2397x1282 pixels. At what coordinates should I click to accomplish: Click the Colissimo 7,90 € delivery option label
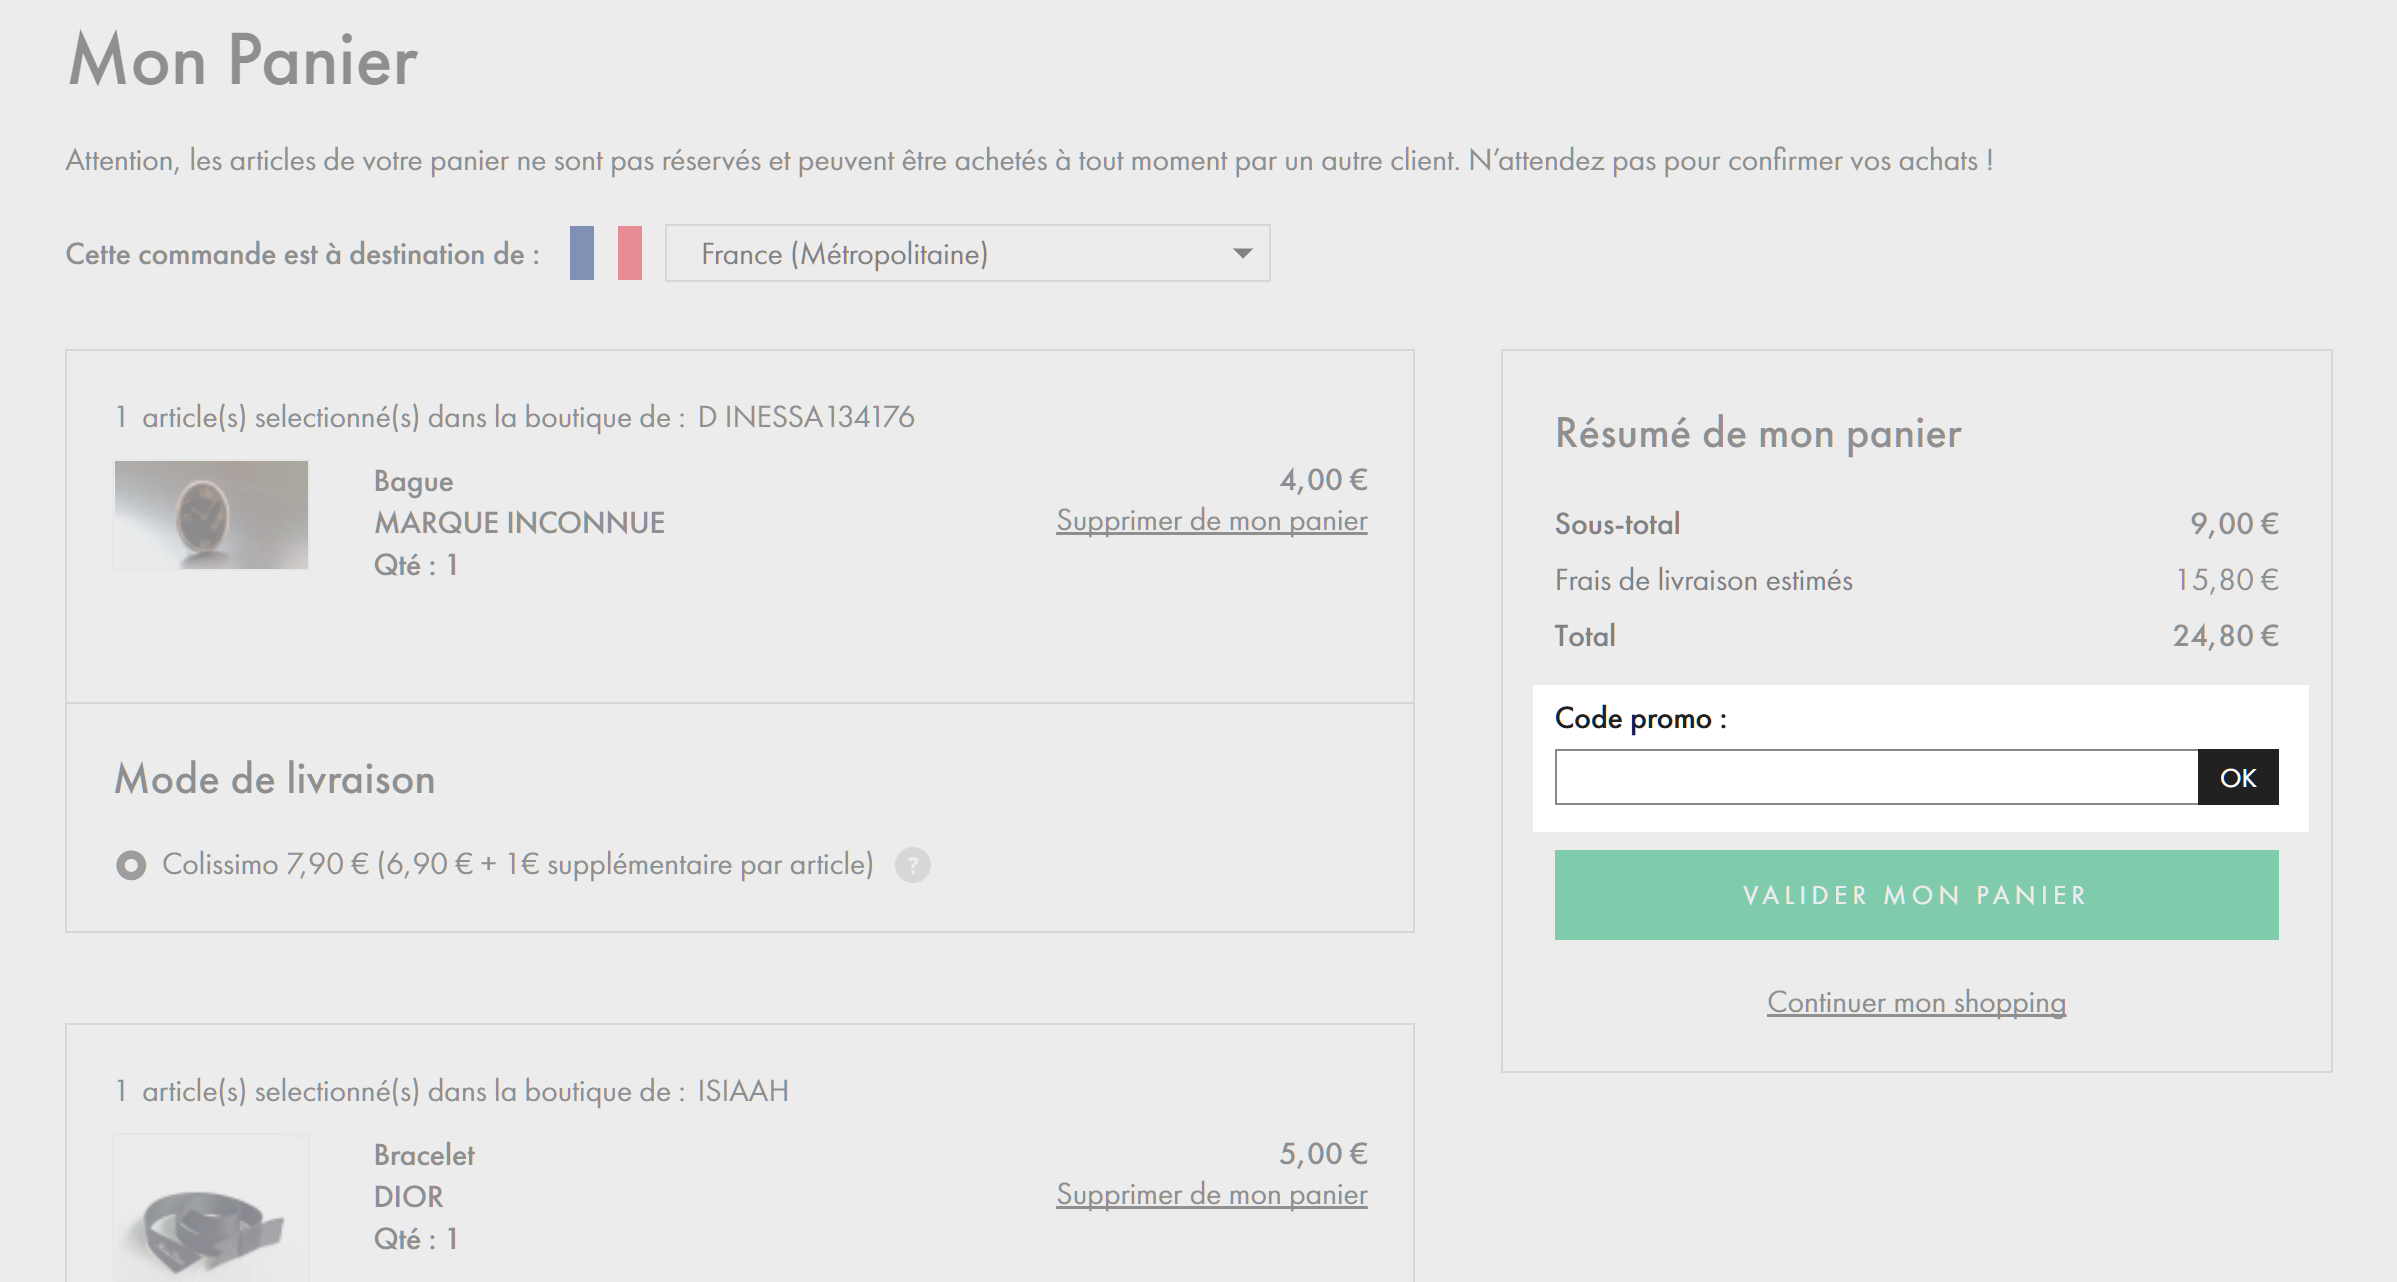coord(518,864)
